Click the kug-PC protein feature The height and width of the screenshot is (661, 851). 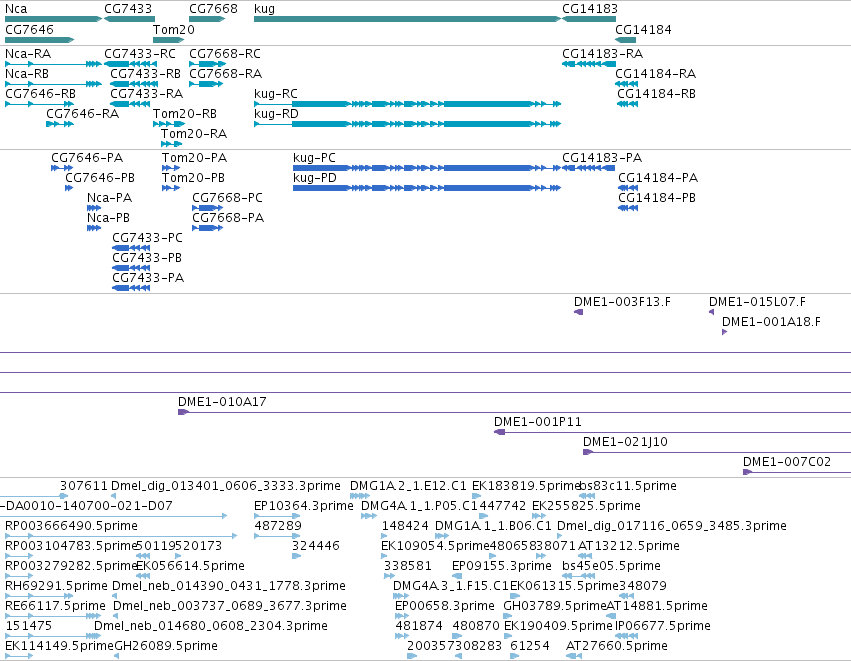point(427,168)
